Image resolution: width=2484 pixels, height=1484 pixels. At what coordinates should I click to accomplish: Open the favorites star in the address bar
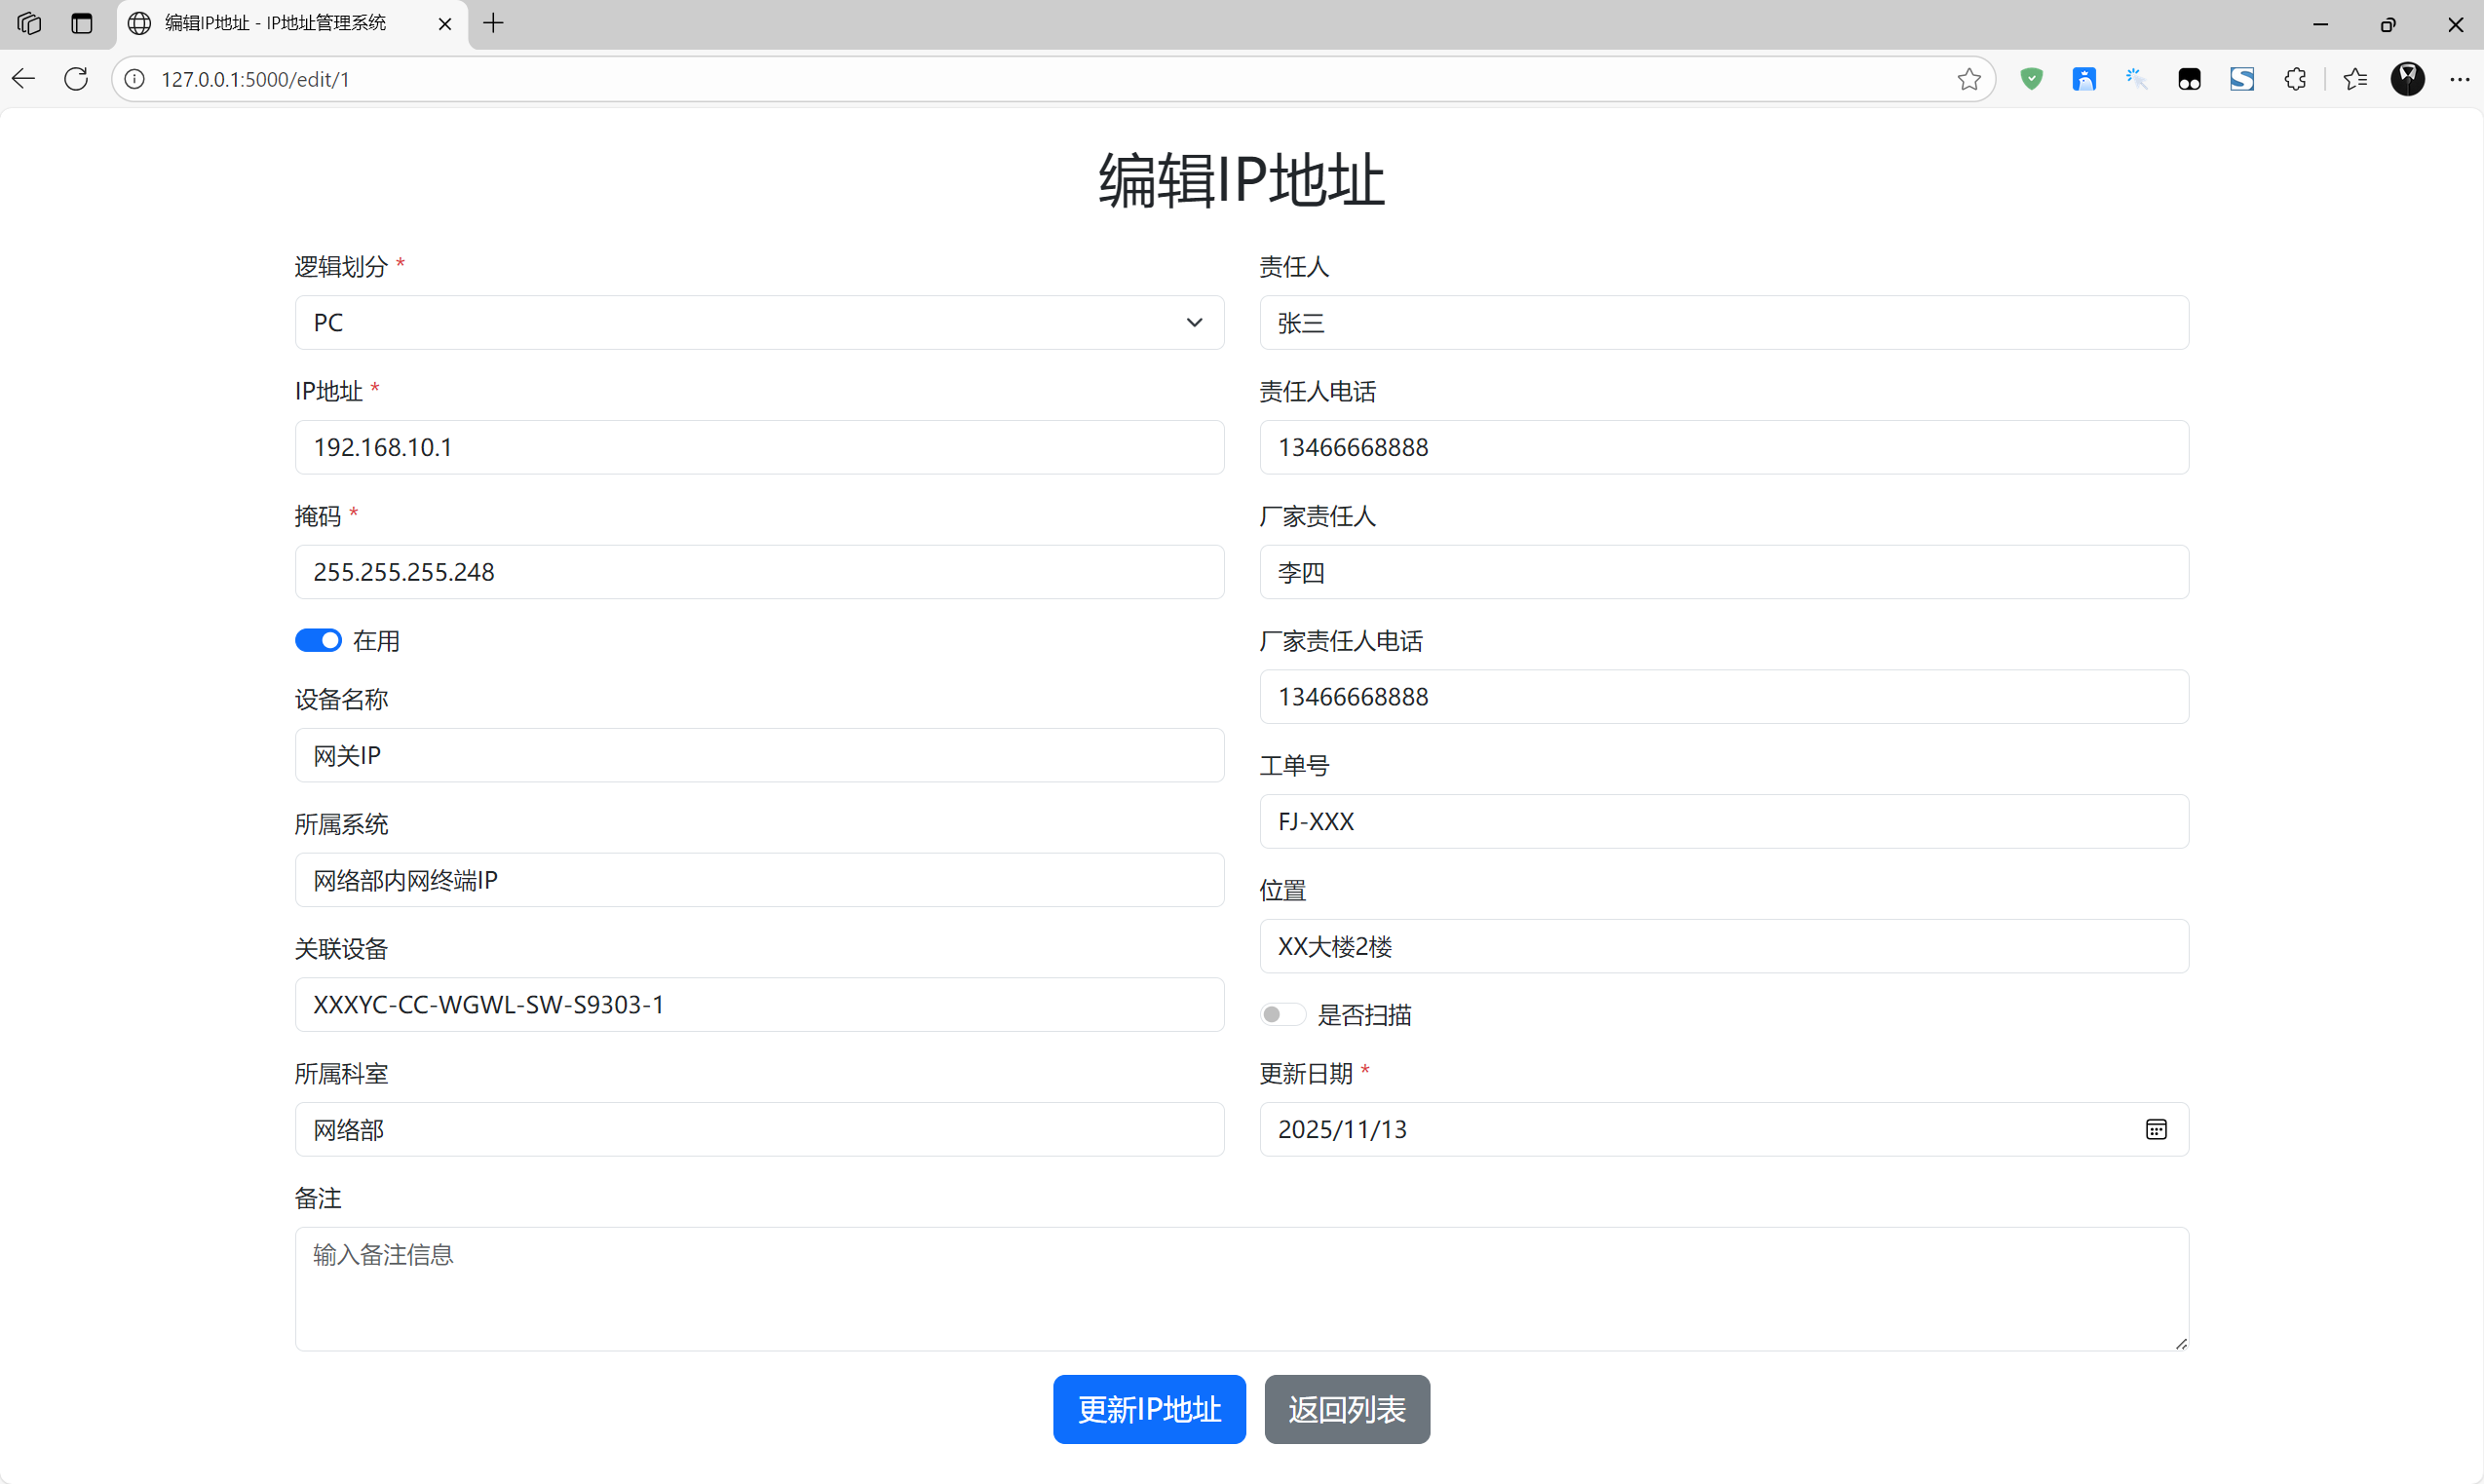click(1968, 78)
